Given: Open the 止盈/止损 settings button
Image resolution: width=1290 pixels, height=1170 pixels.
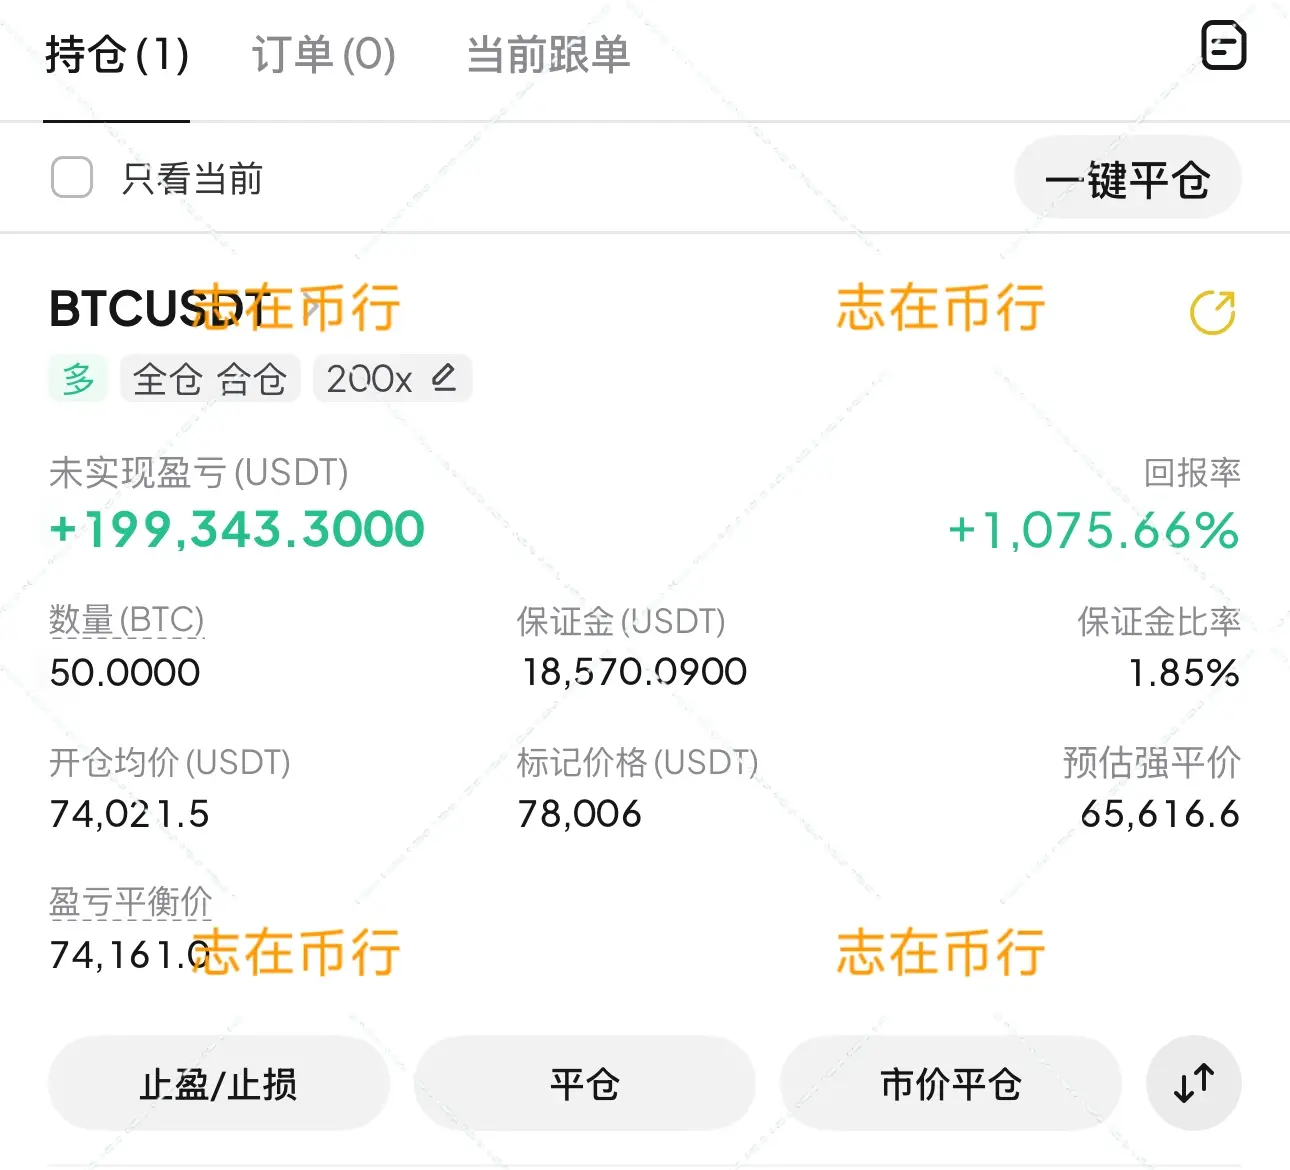Looking at the screenshot, I should 219,1084.
